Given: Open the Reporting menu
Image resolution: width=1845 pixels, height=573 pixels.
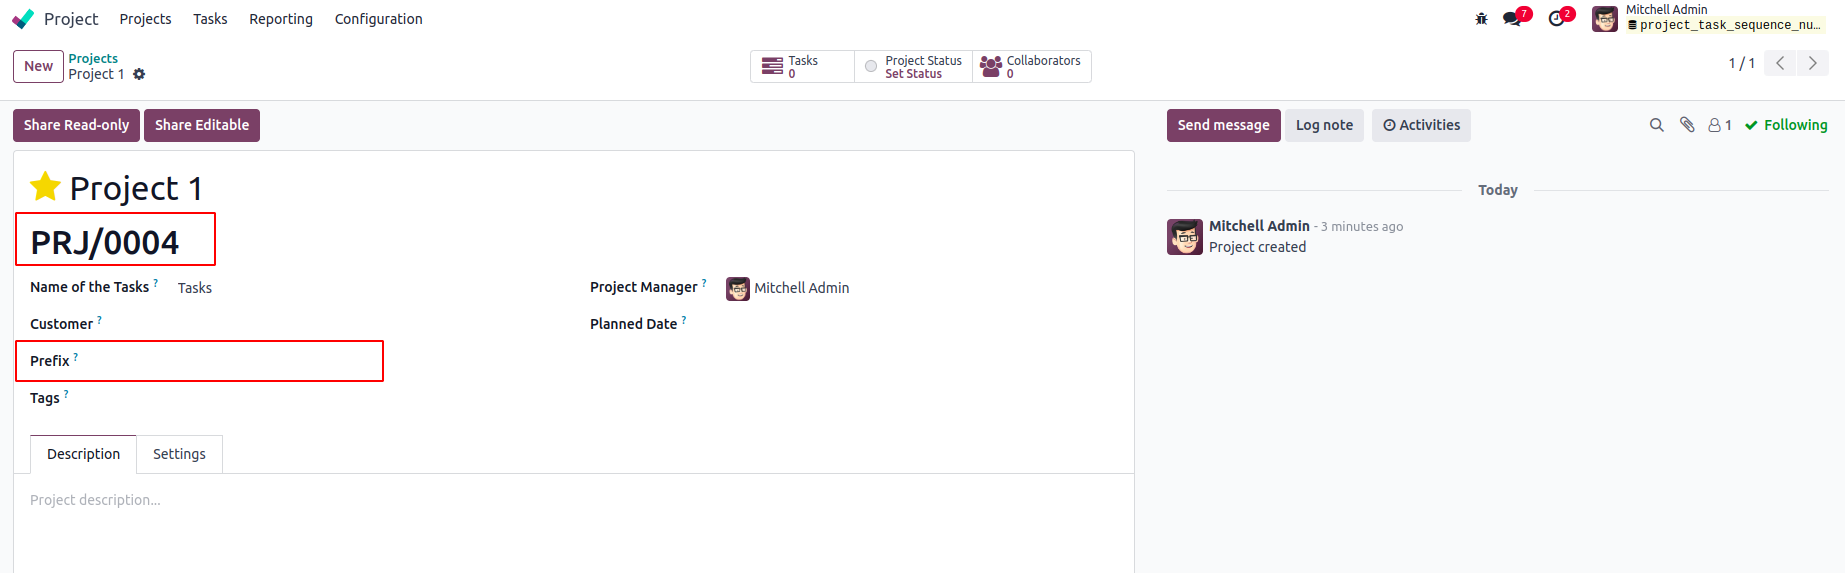Looking at the screenshot, I should [x=281, y=19].
